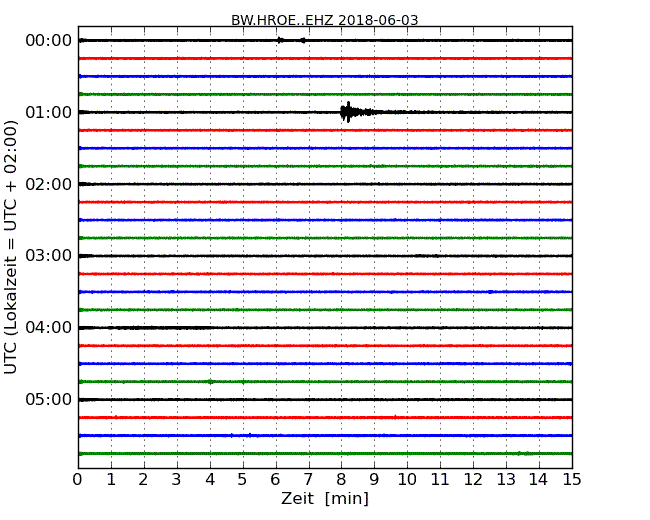The image size is (650, 520).
Task: Click the x-axis tick label 13
Action: pyautogui.click(x=506, y=480)
